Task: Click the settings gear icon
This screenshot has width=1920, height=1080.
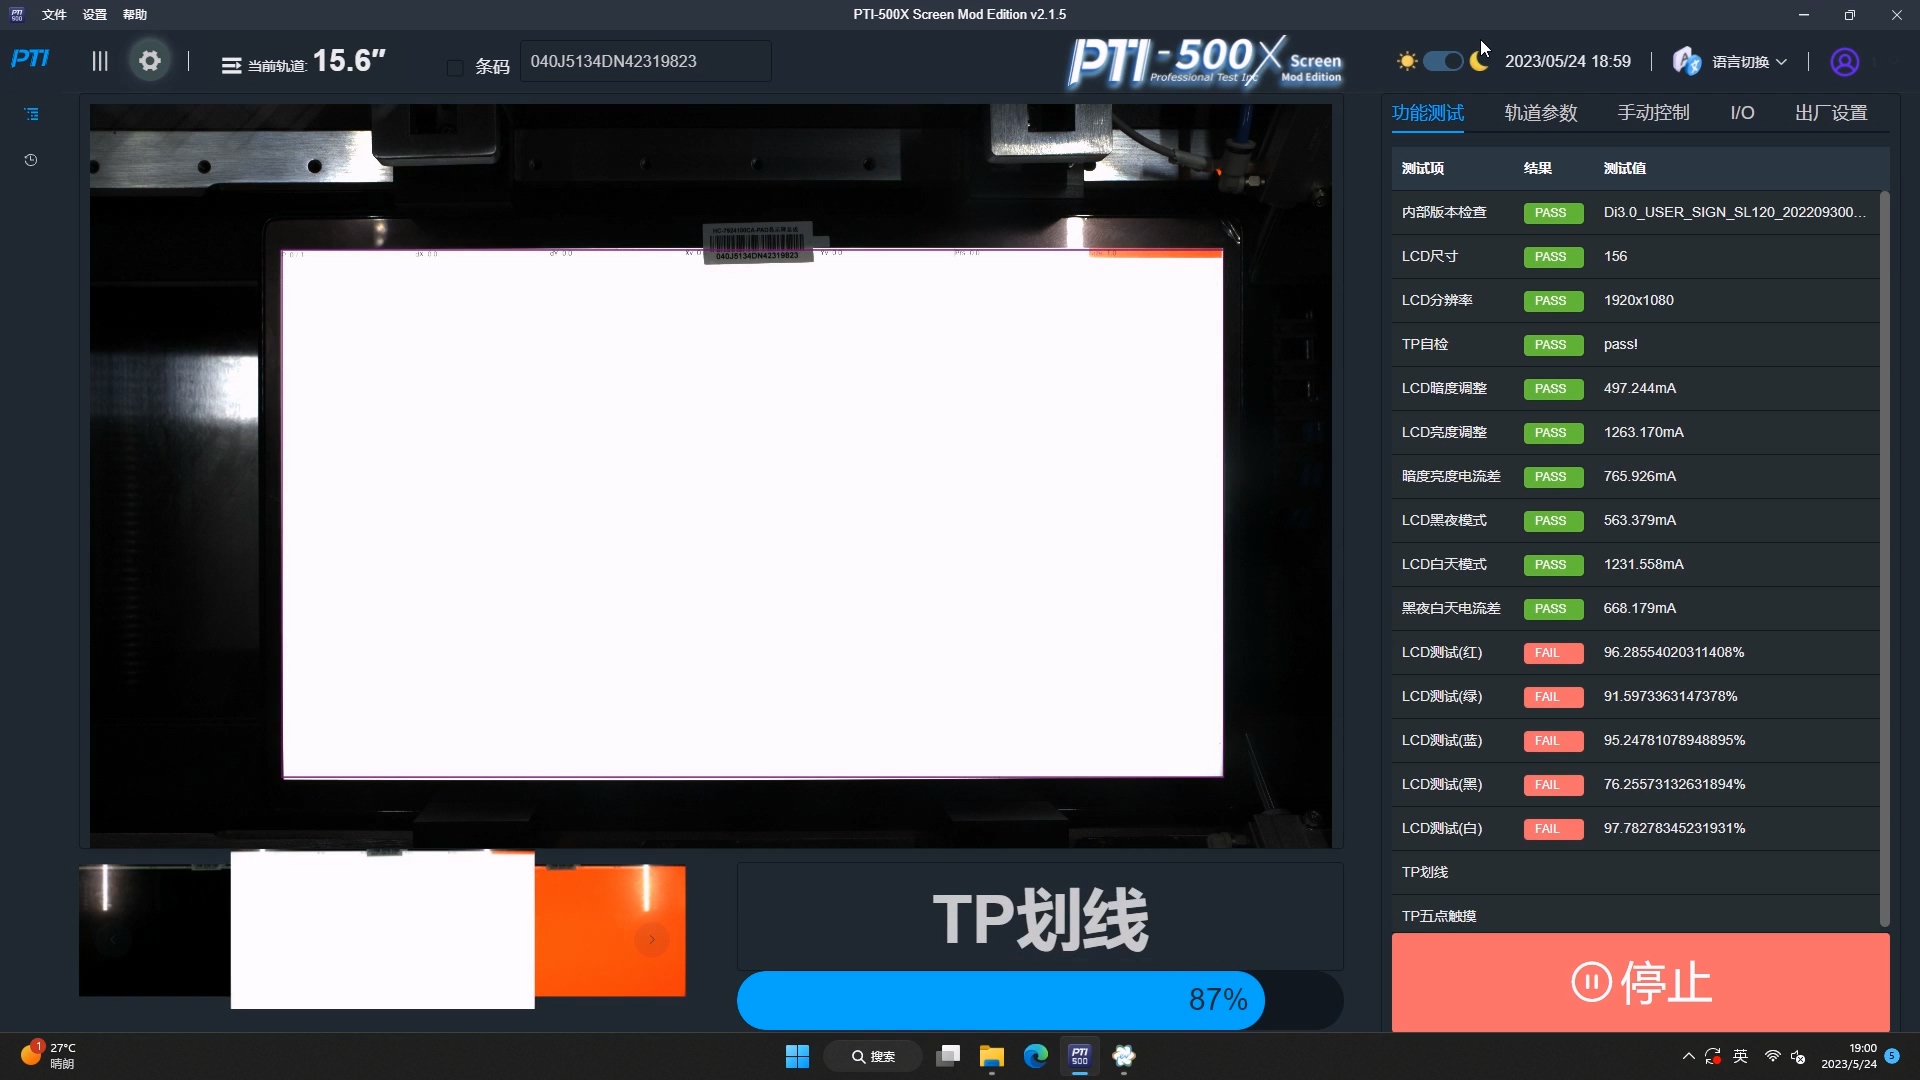Action: pos(150,62)
